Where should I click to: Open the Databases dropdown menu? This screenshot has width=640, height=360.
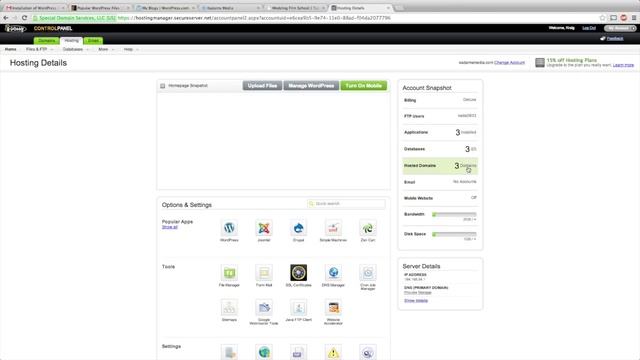pos(76,49)
